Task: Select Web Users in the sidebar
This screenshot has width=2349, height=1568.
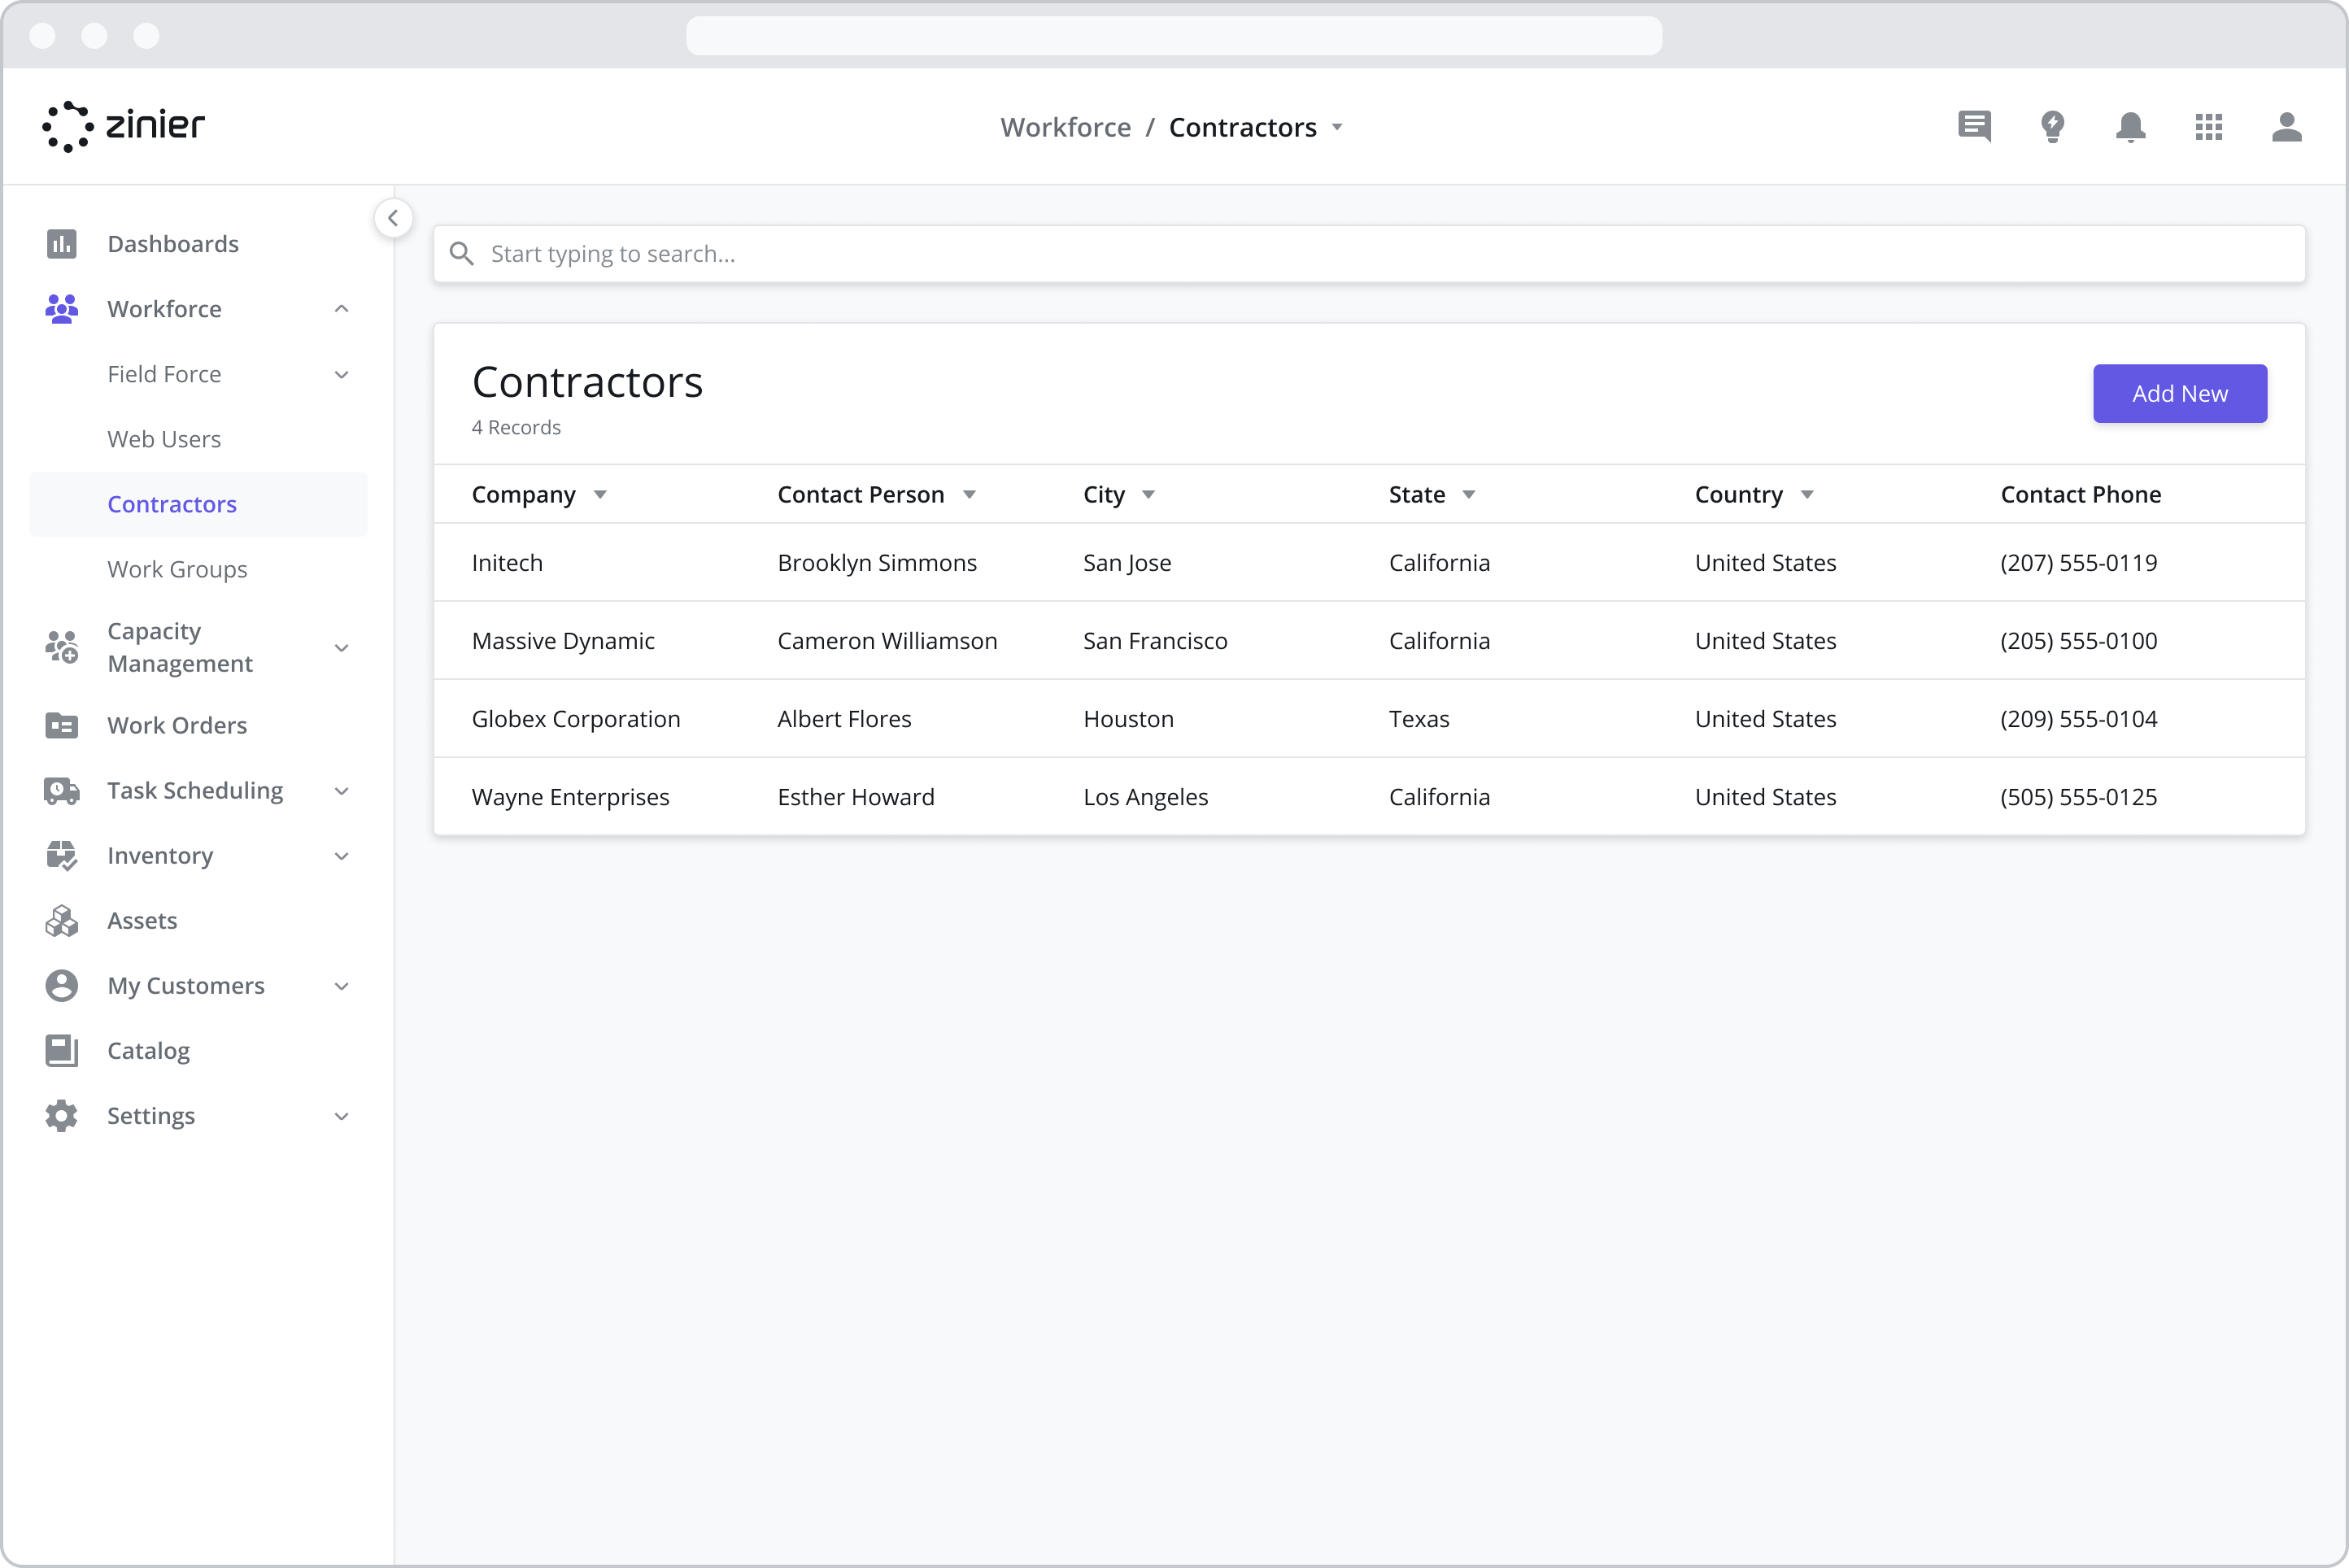Action: tap(164, 439)
